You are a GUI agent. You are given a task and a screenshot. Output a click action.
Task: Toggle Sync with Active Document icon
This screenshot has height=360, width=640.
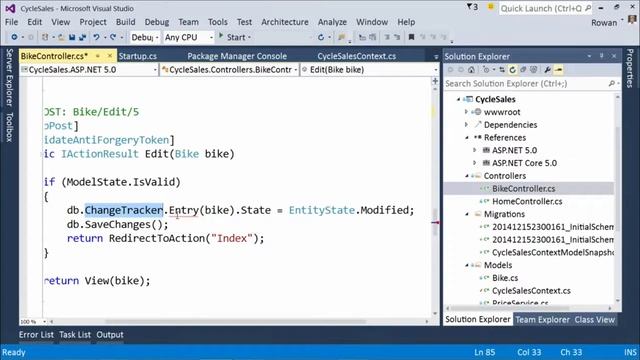(502, 70)
